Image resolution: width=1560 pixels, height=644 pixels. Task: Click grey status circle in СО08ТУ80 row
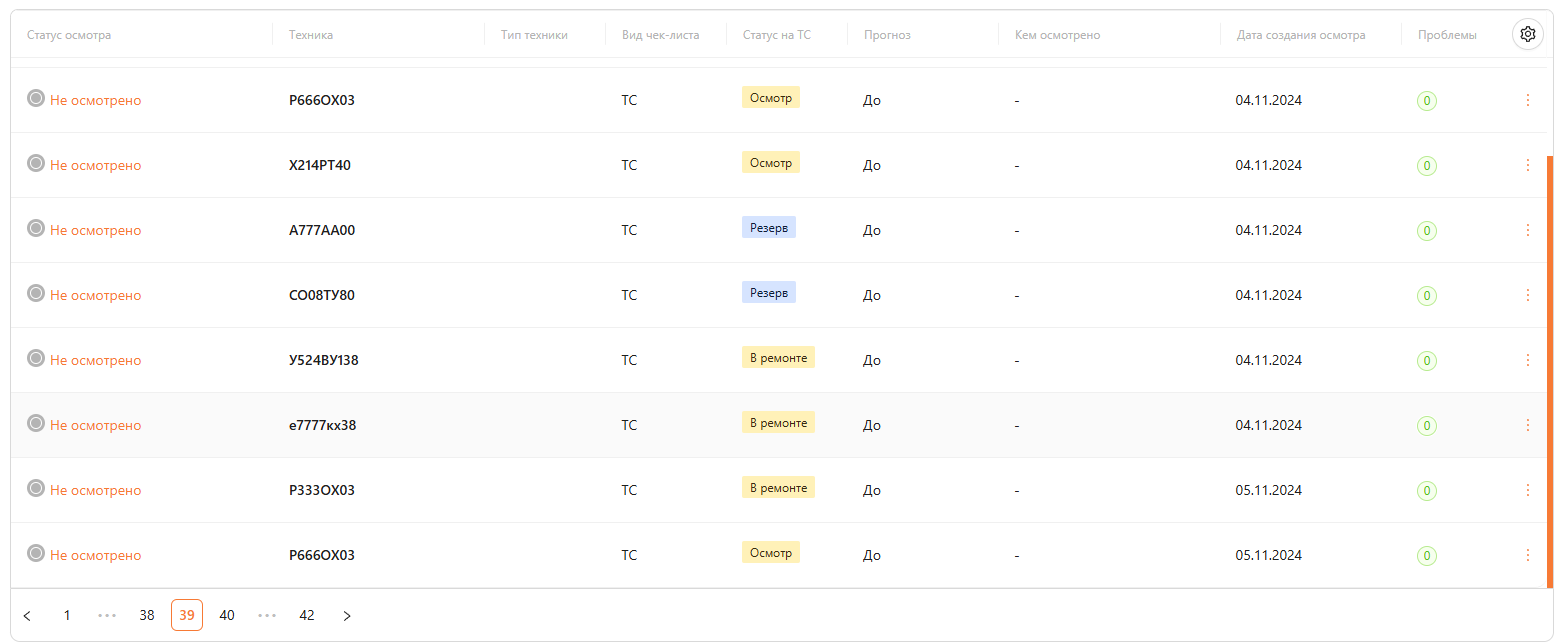[x=36, y=293]
